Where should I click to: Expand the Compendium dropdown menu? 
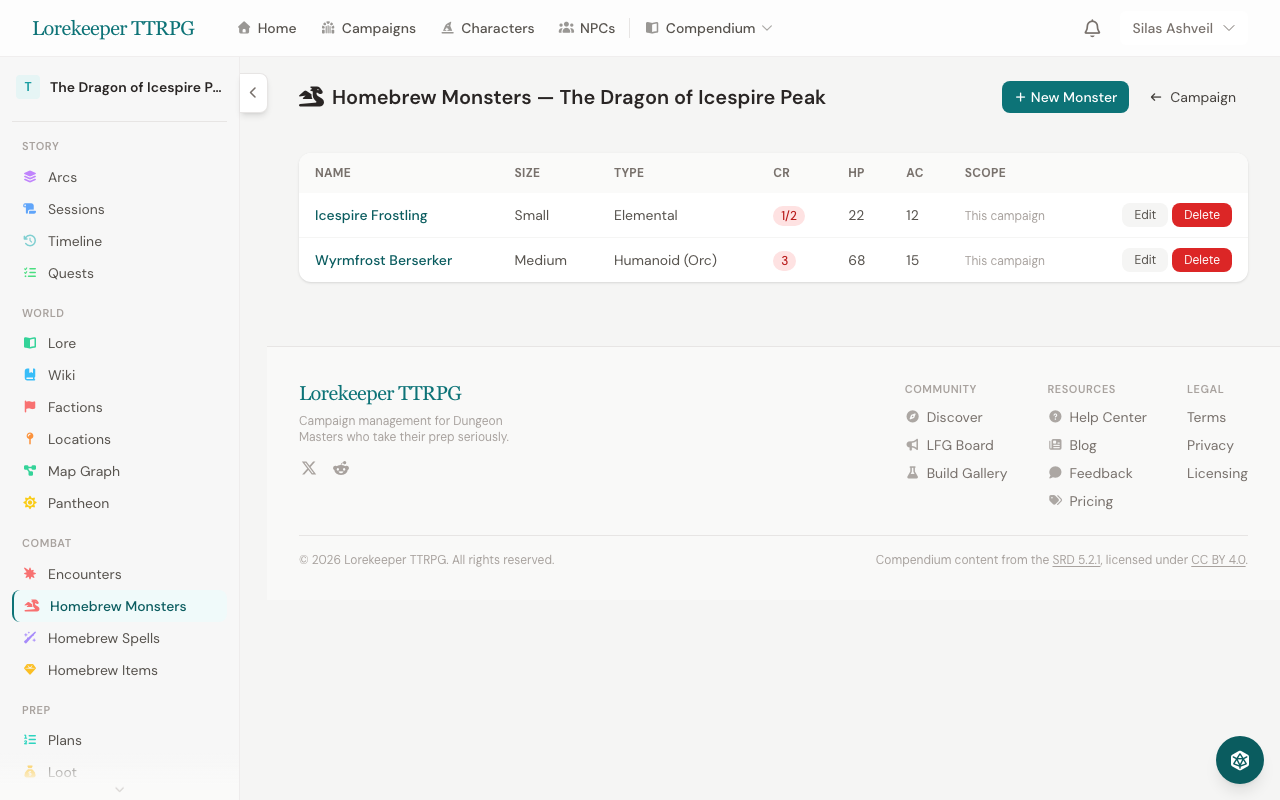tap(709, 28)
